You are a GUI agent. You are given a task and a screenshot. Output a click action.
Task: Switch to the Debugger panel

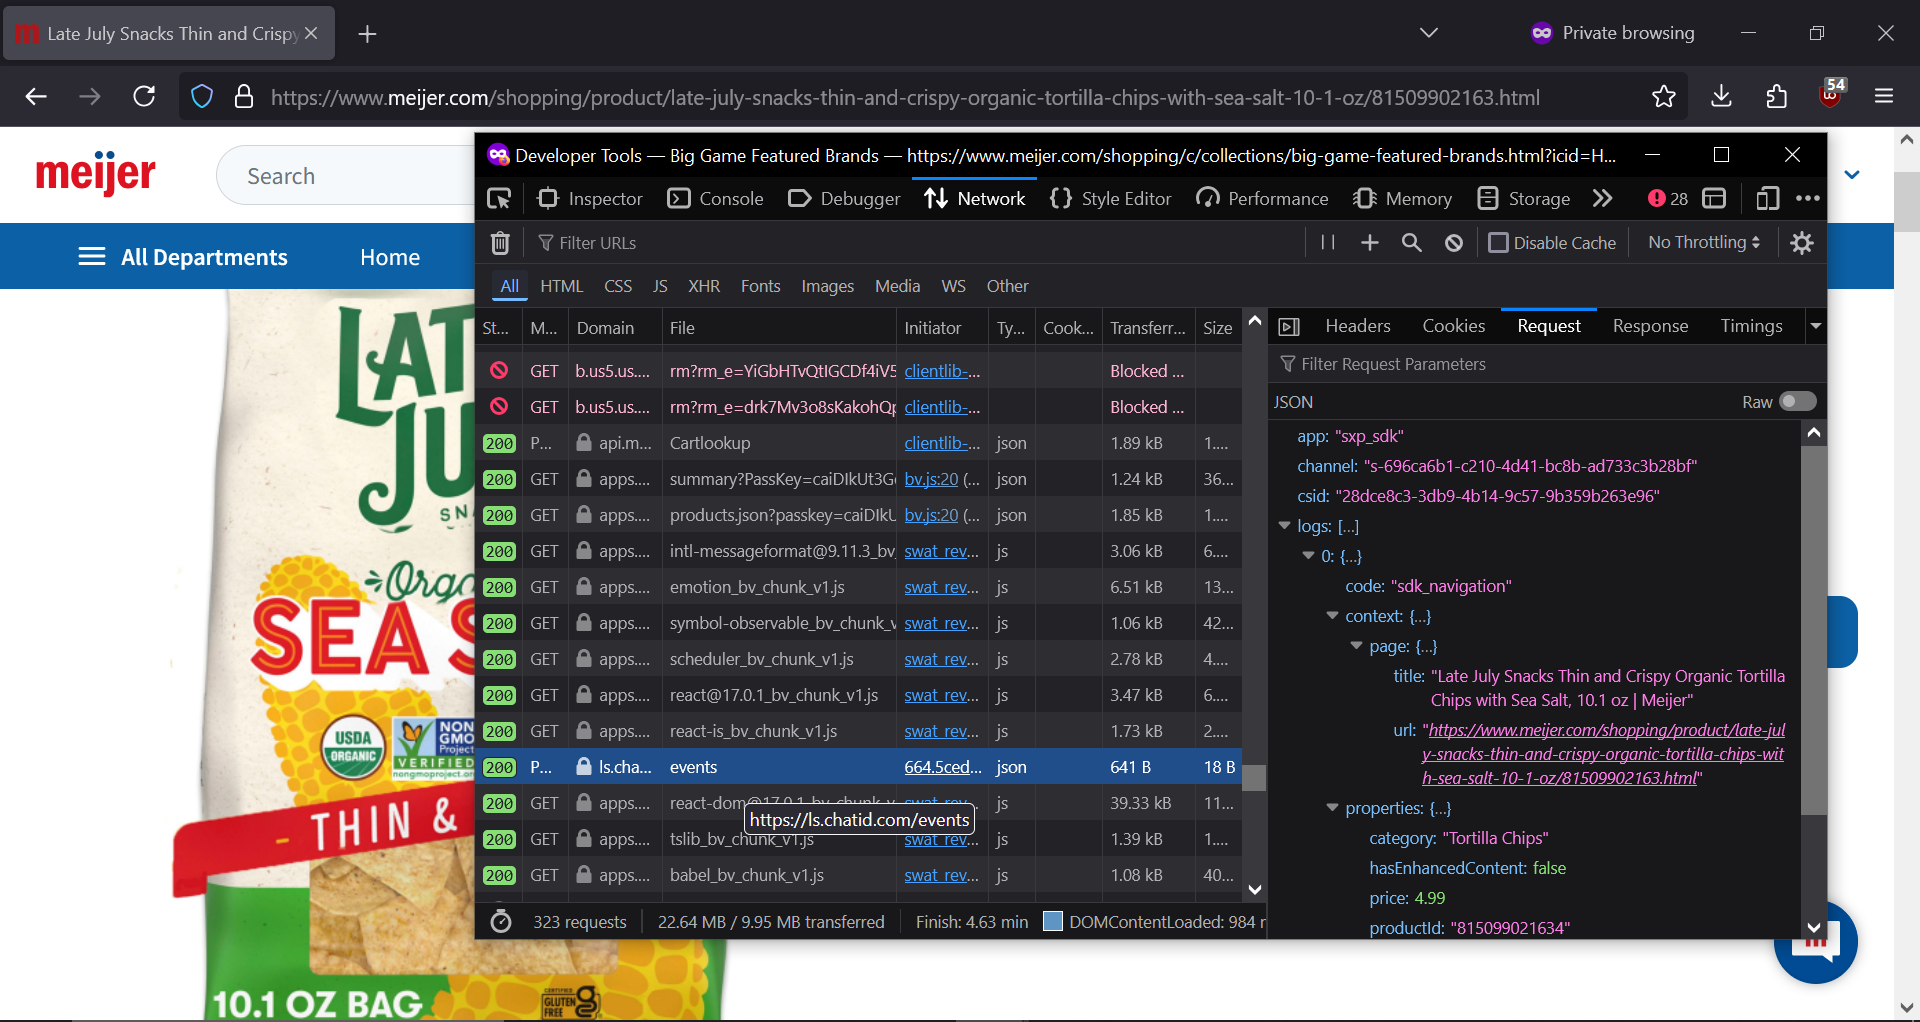(x=844, y=199)
